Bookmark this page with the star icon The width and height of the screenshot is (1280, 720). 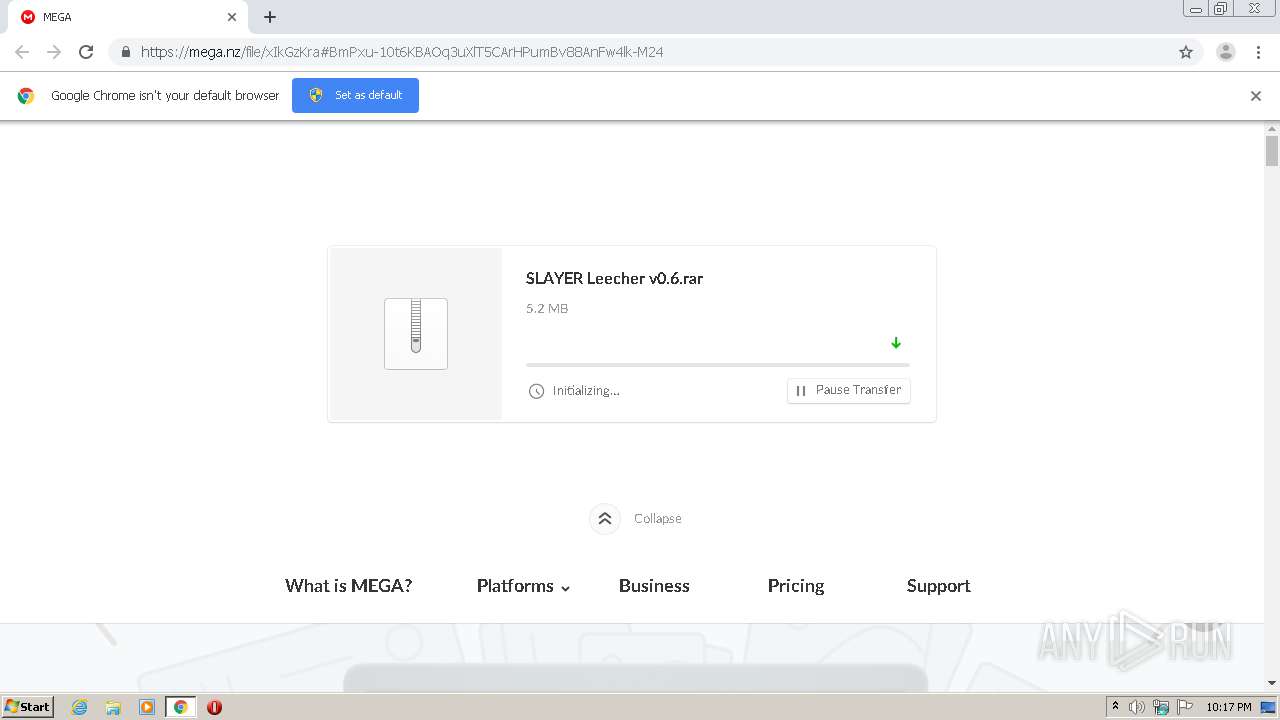click(x=1186, y=52)
